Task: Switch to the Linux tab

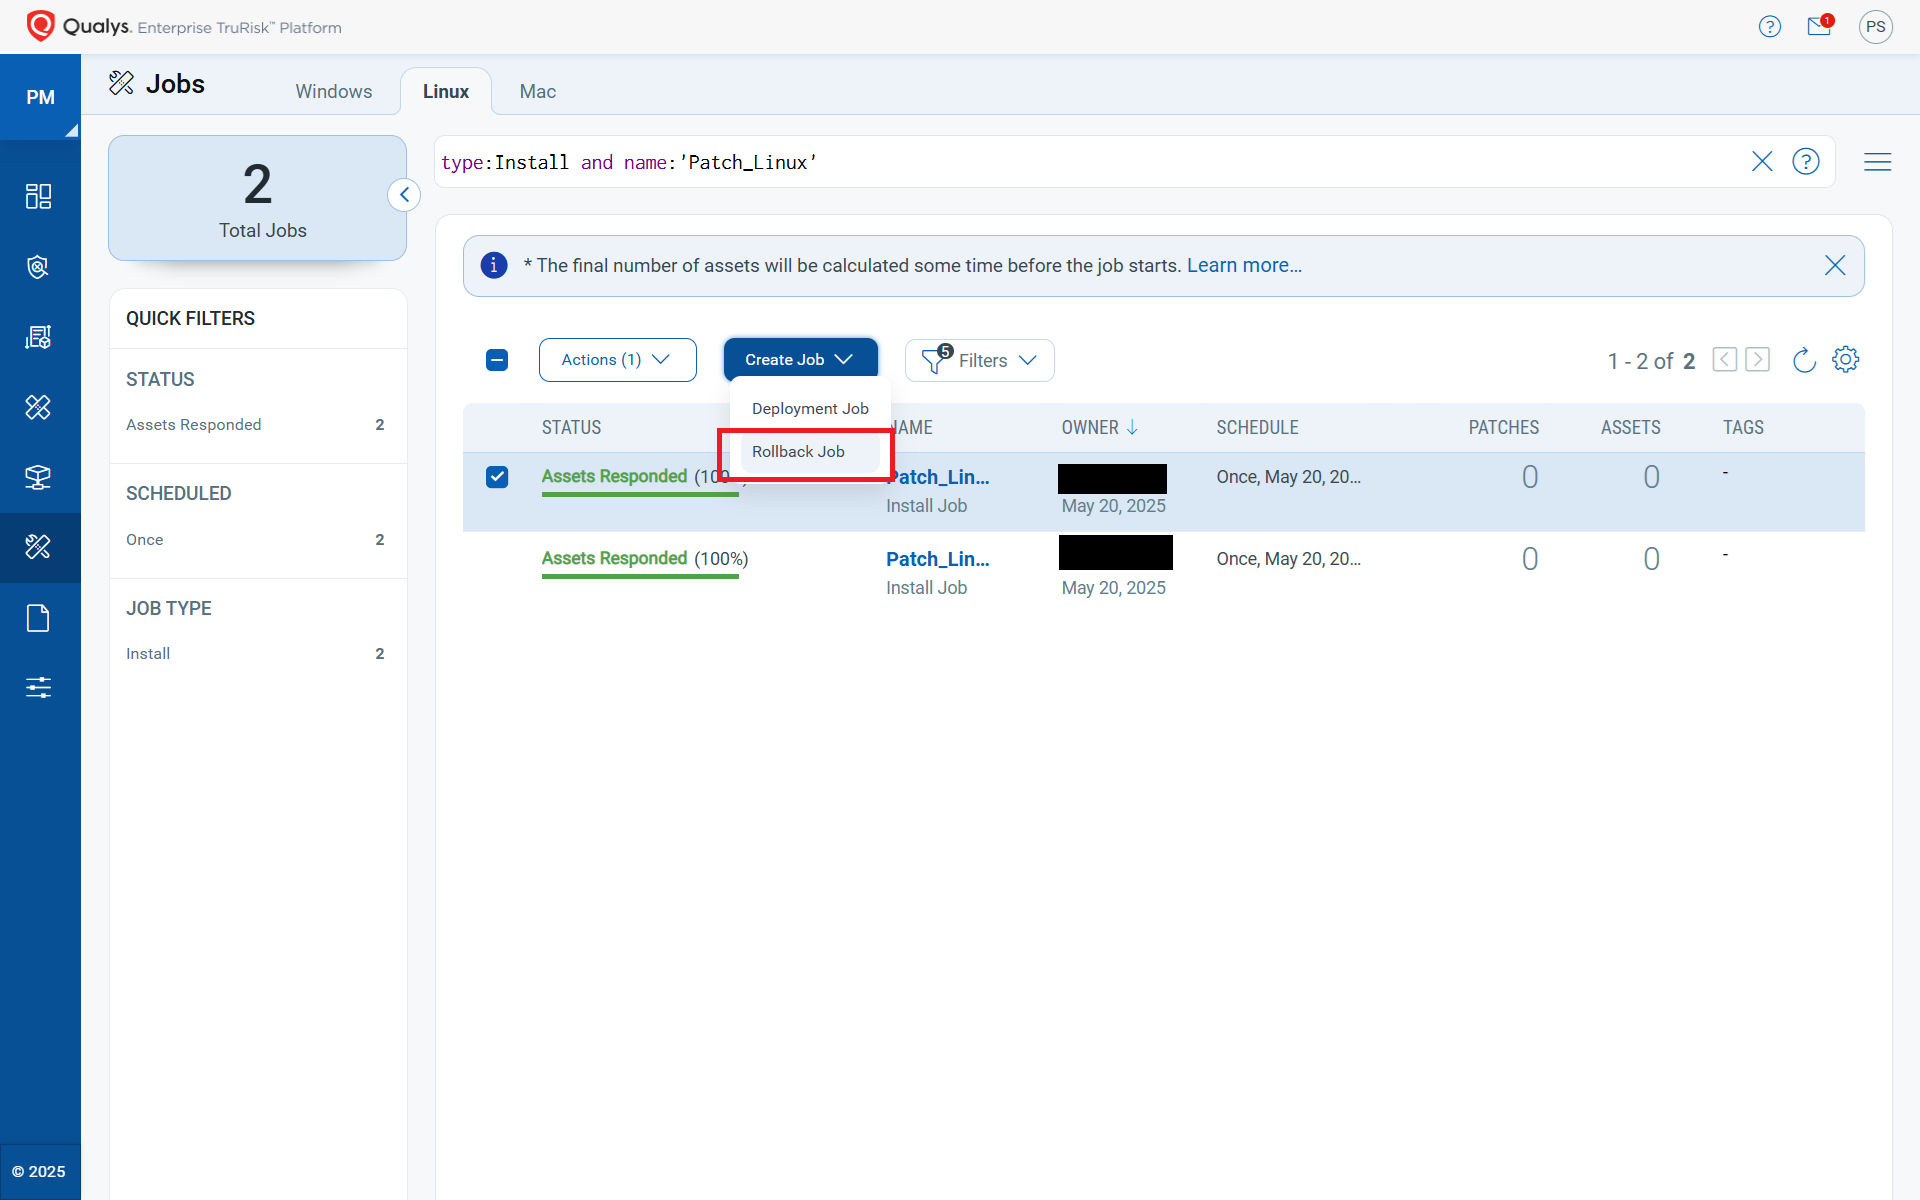Action: pyautogui.click(x=446, y=91)
